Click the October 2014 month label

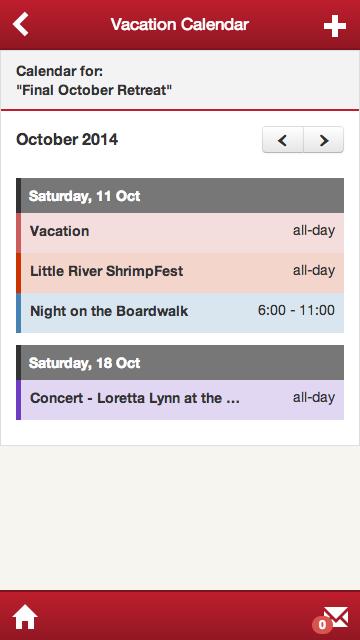[67, 140]
